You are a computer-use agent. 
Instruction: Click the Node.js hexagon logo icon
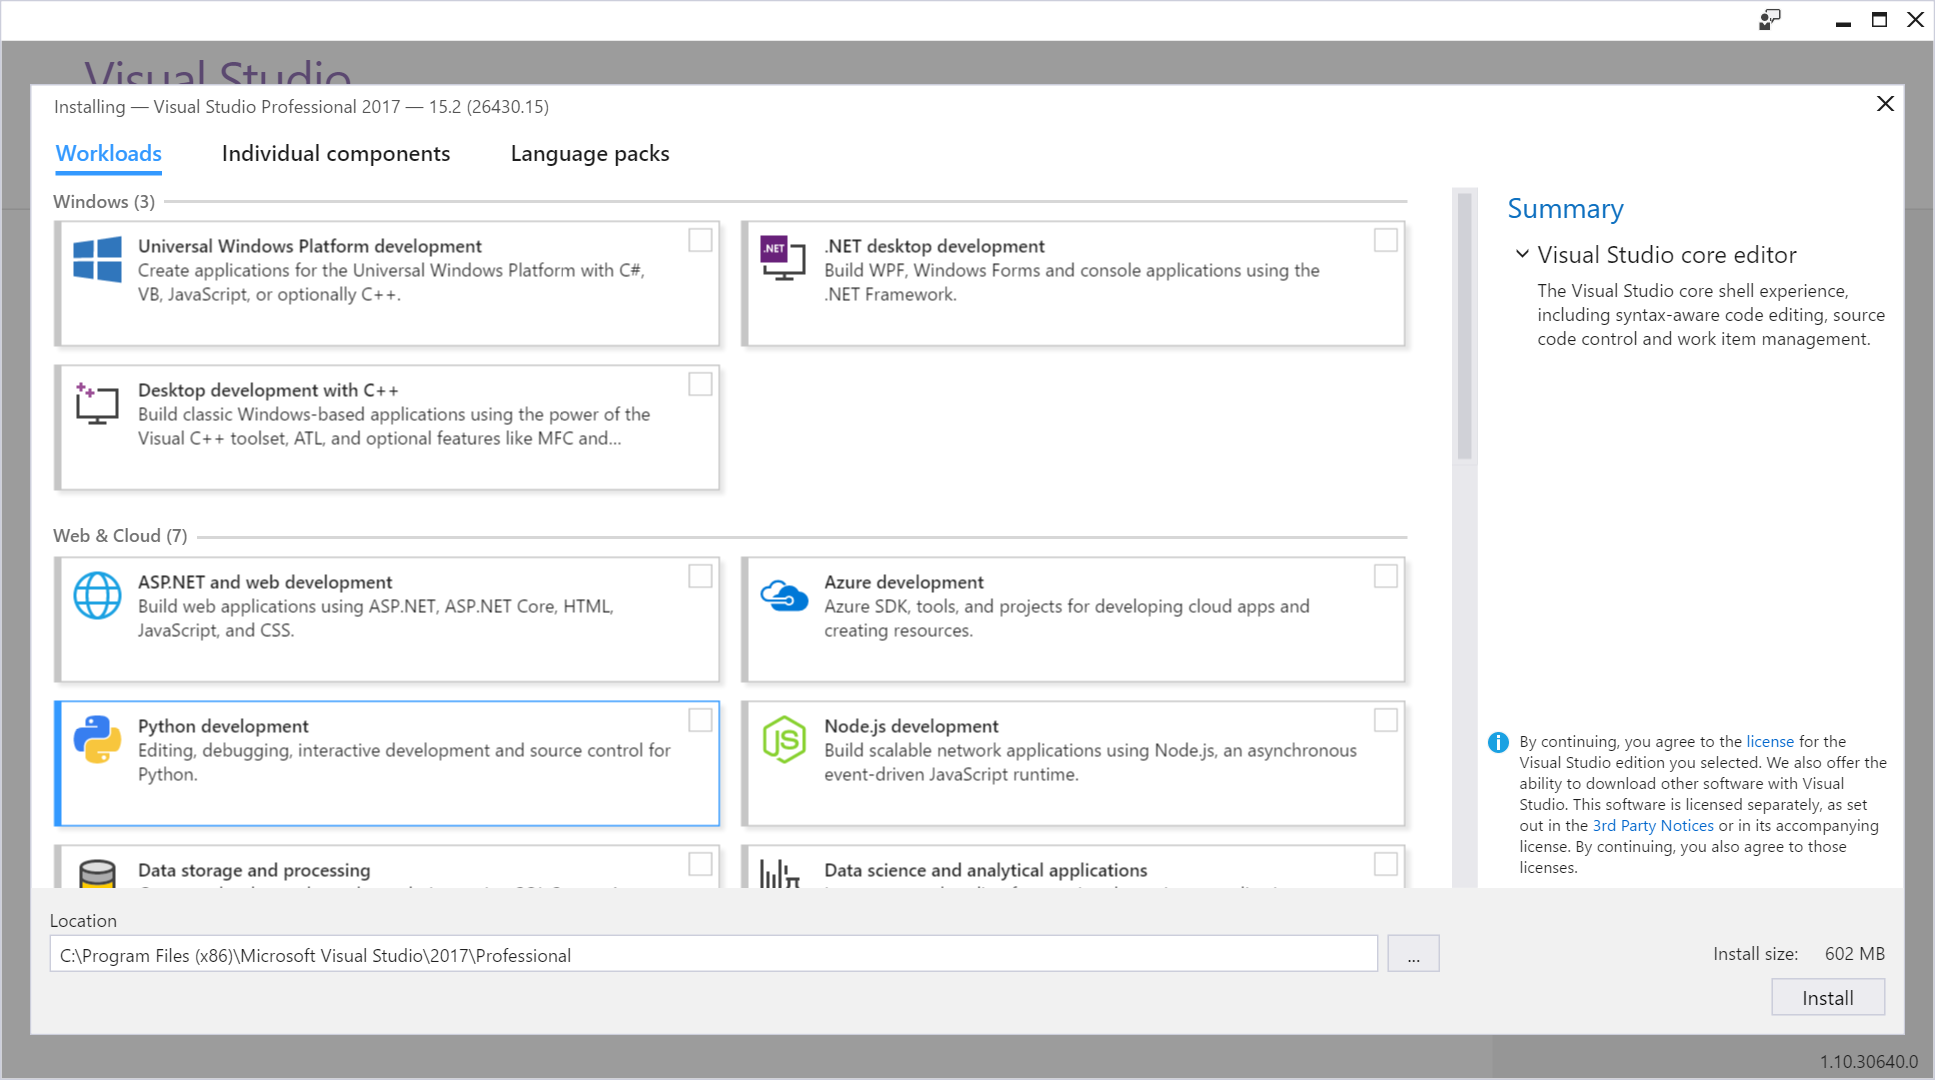coord(784,739)
